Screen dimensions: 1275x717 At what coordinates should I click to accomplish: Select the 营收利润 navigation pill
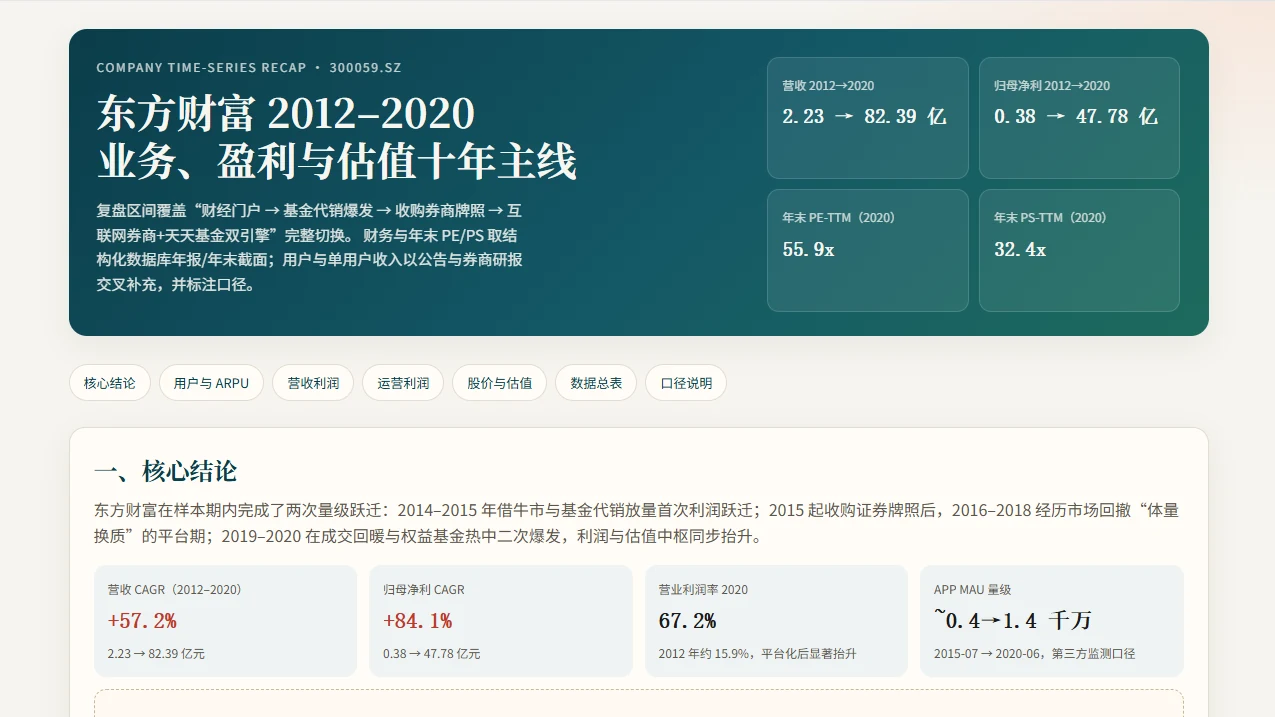point(313,383)
